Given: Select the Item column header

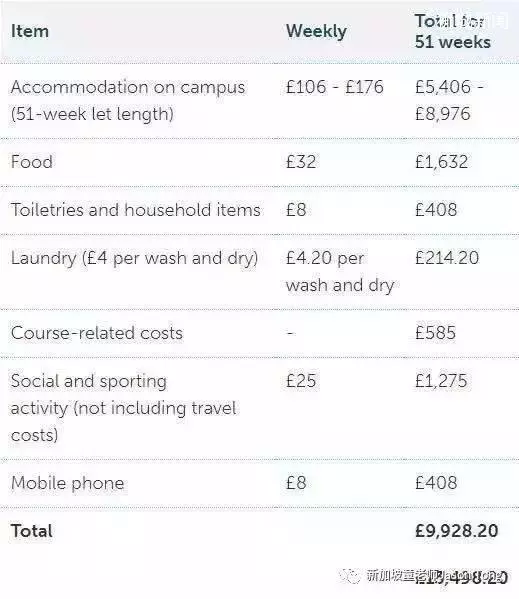Looking at the screenshot, I should 30,31.
